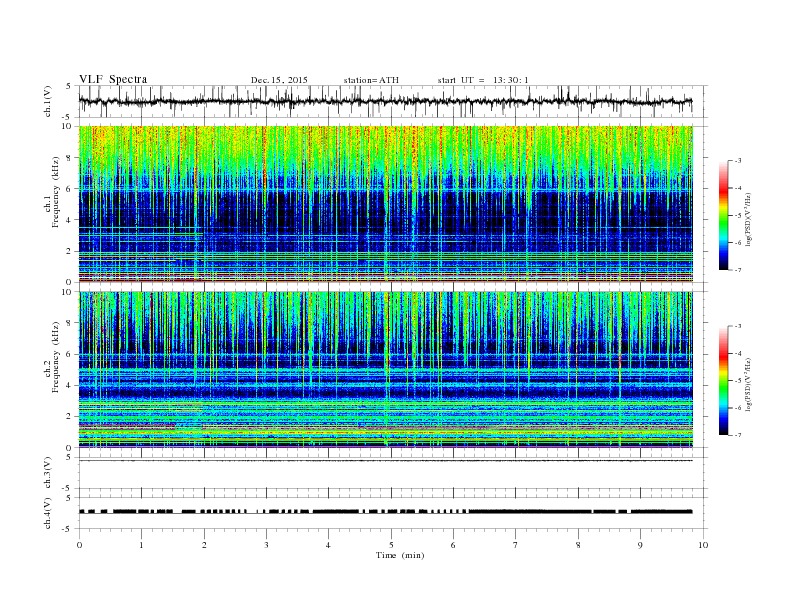The height and width of the screenshot is (612, 792).
Task: Click the "-7" tick on ch.1 color bar
Action: tap(738, 270)
